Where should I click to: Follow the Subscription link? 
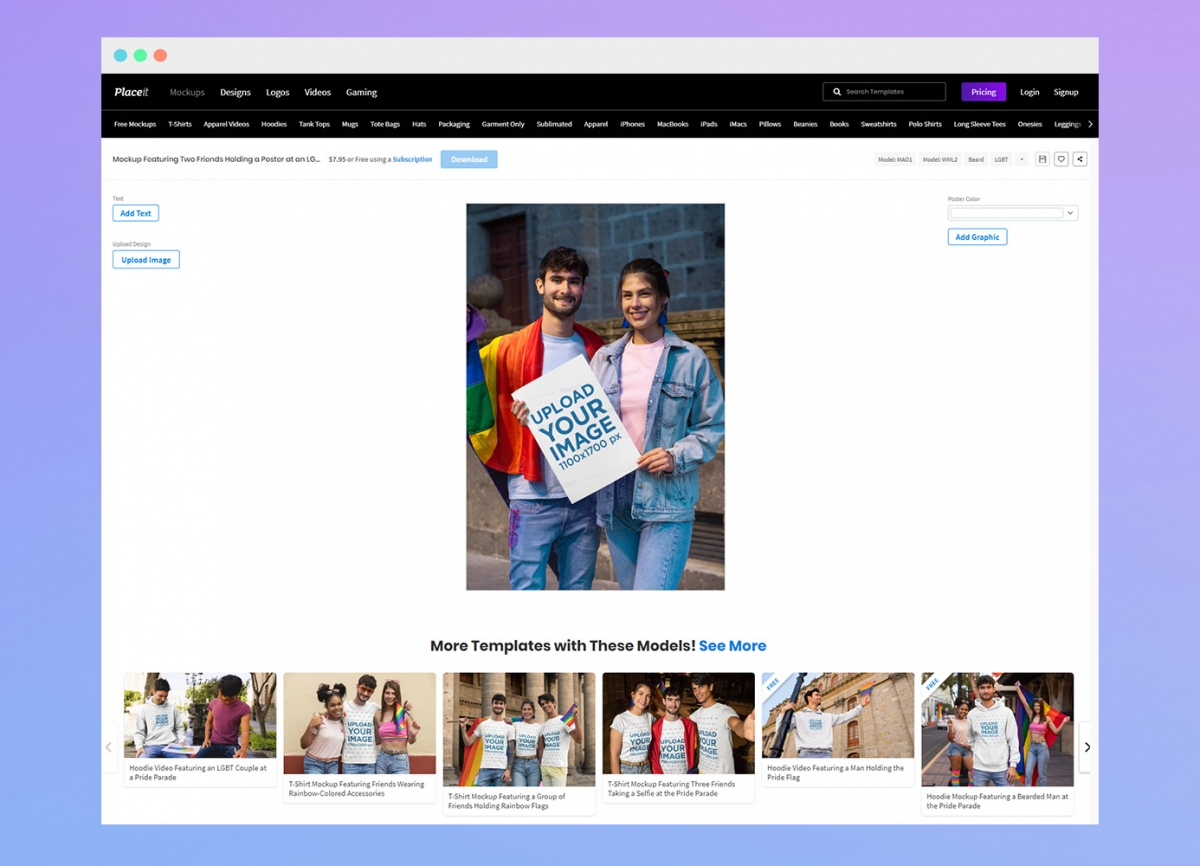click(412, 159)
